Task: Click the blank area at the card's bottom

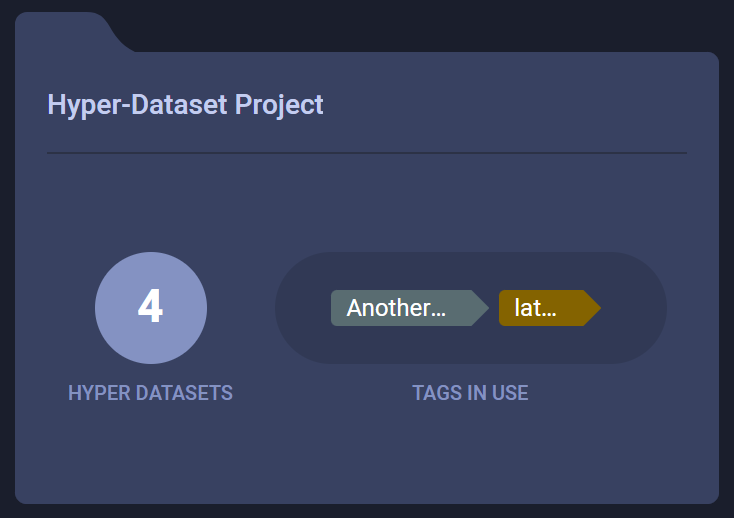Action: 366,460
